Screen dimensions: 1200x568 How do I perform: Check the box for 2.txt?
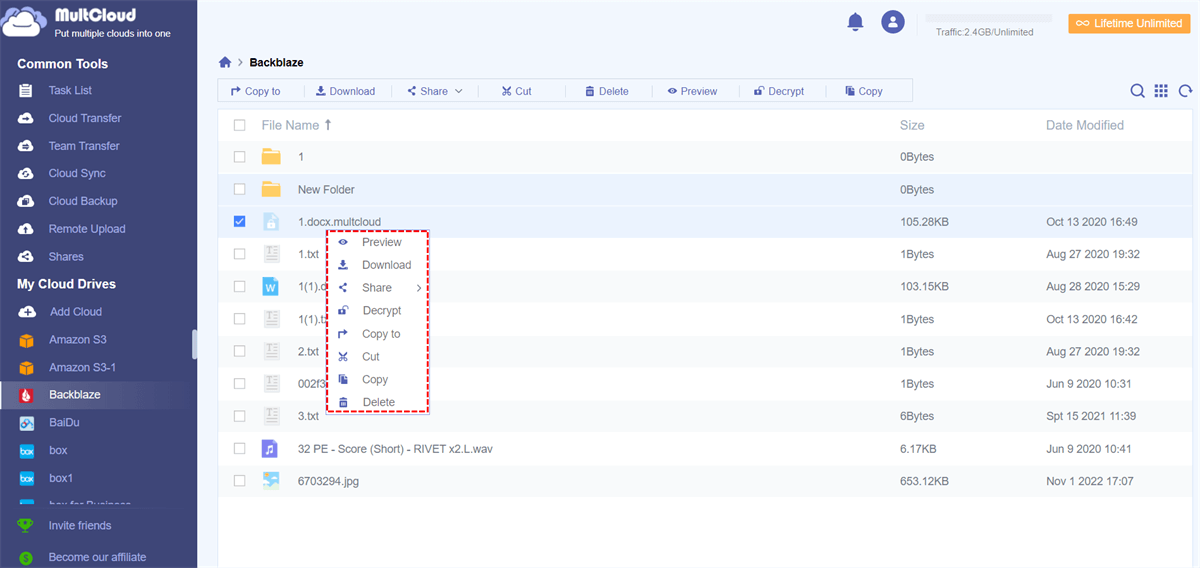point(239,351)
